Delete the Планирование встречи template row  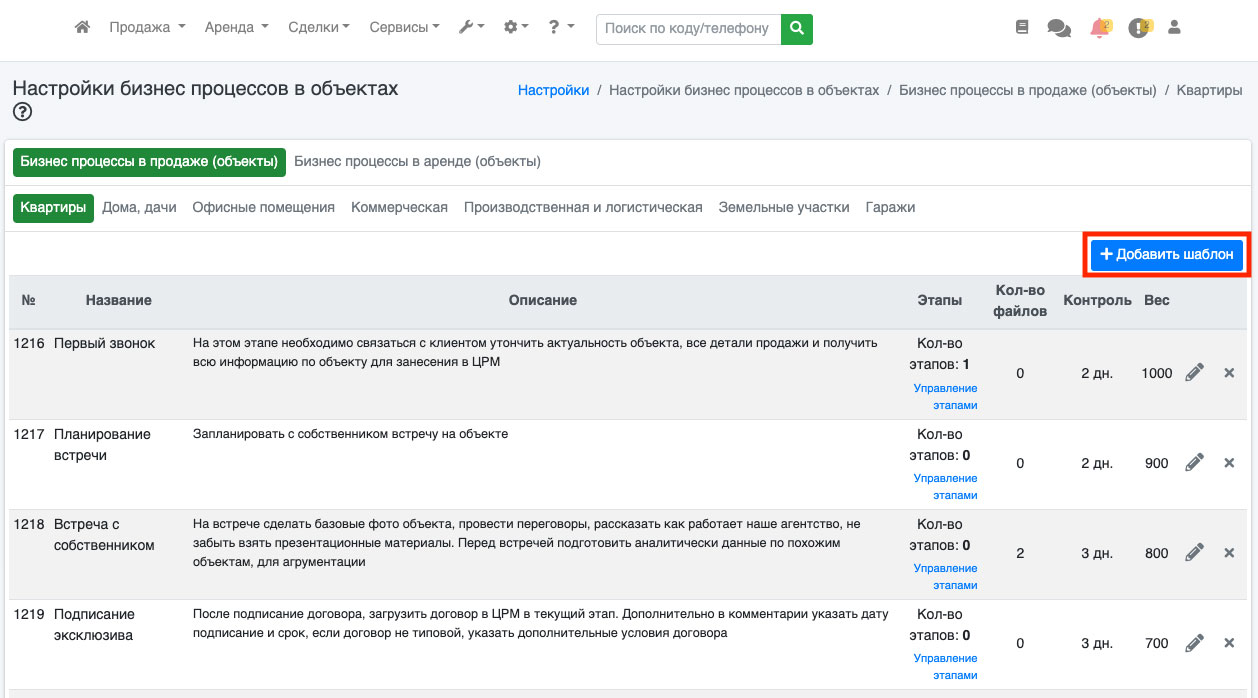pyautogui.click(x=1229, y=463)
